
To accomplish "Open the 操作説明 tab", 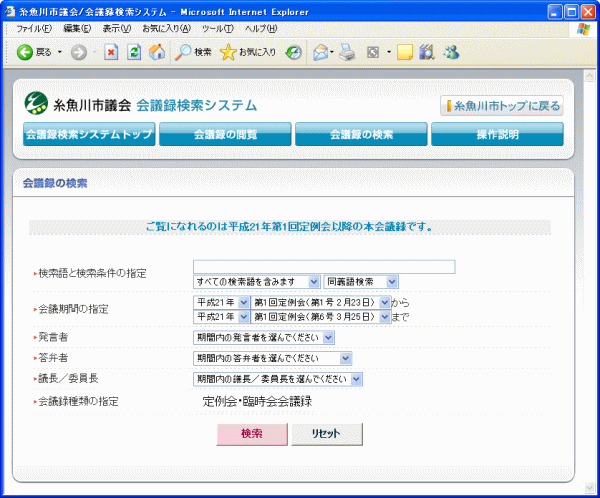I will (x=497, y=134).
